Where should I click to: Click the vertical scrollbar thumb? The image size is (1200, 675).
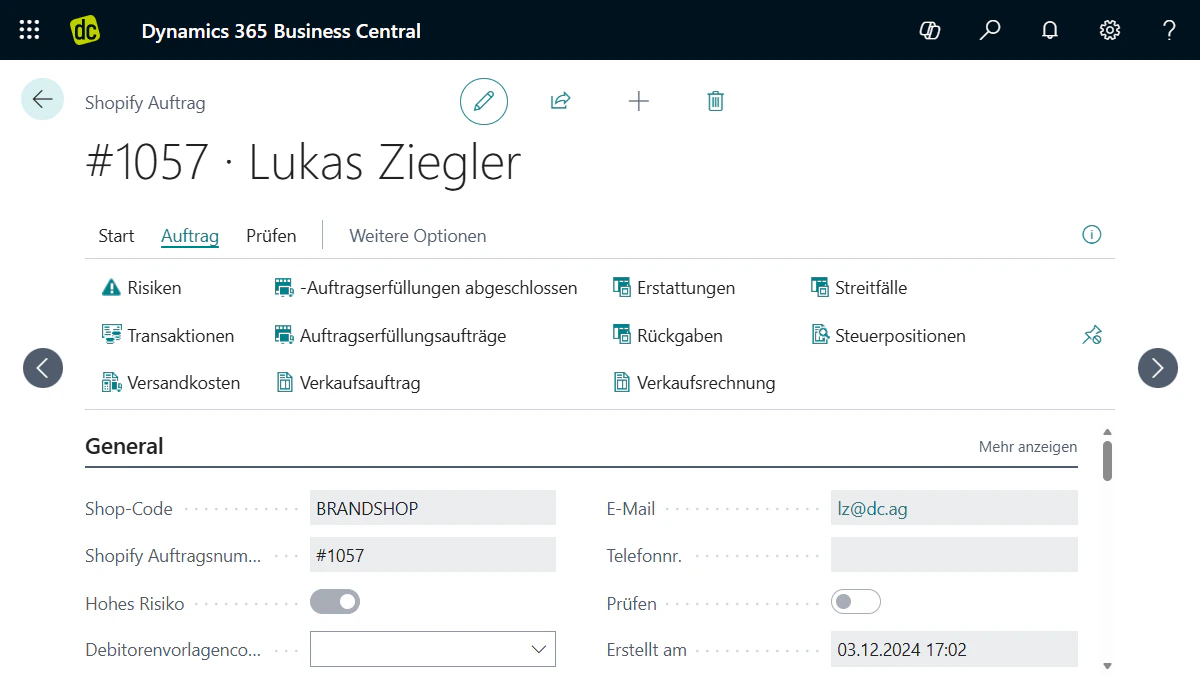1107,460
